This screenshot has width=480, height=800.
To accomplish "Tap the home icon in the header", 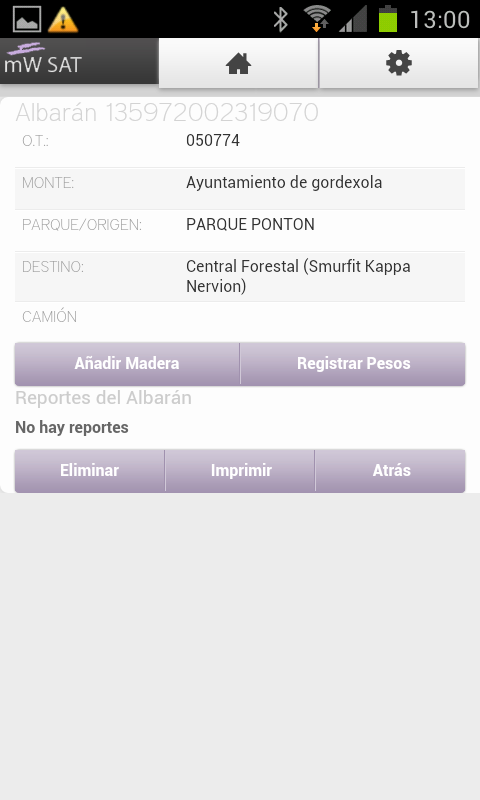I will click(x=238, y=64).
